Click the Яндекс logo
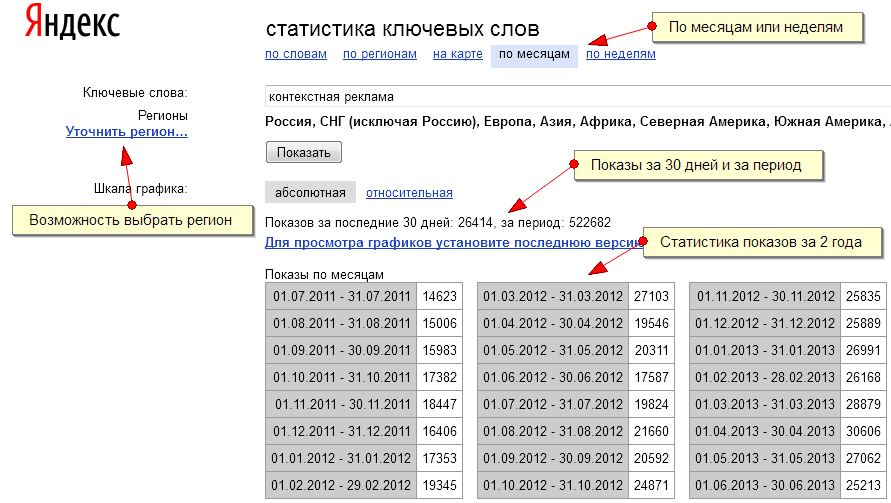 coord(72,22)
